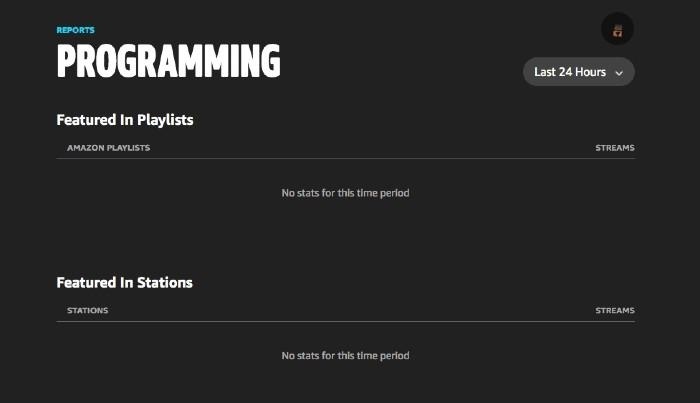Click the divider line under Stations header
The image size is (700, 403).
(346, 321)
